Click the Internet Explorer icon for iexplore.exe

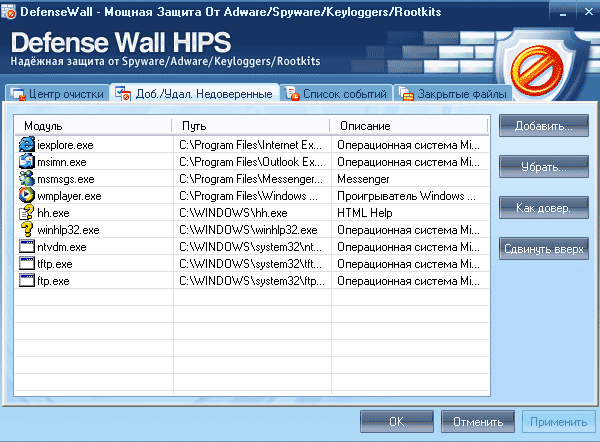coord(26,145)
